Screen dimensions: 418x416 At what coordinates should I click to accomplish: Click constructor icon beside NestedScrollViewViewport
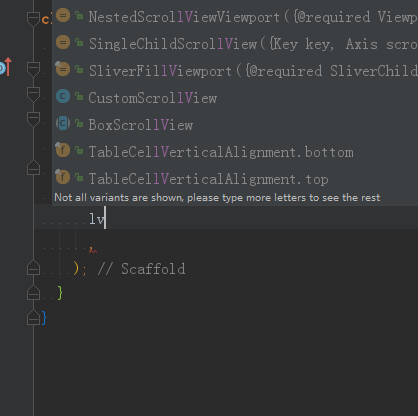(x=63, y=15)
